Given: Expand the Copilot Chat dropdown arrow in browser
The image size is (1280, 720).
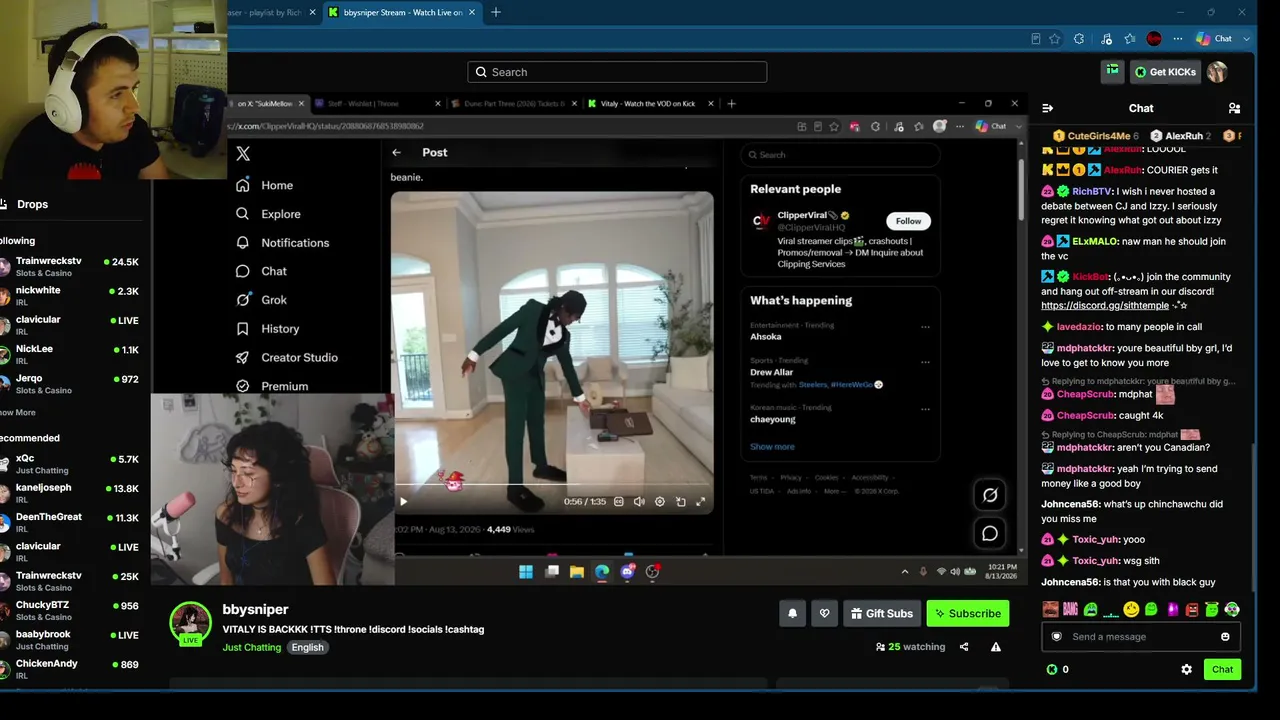Looking at the screenshot, I should pyautogui.click(x=1247, y=39).
